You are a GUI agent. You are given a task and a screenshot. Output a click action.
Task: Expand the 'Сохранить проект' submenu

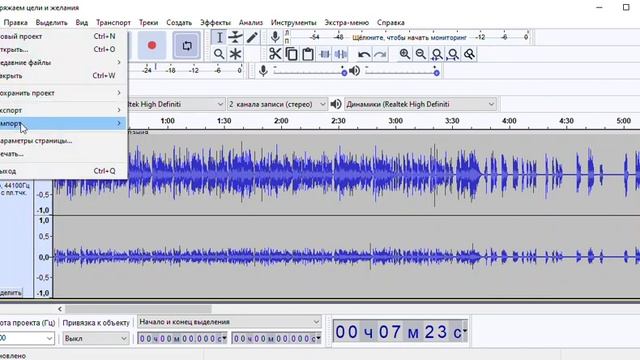pos(62,93)
